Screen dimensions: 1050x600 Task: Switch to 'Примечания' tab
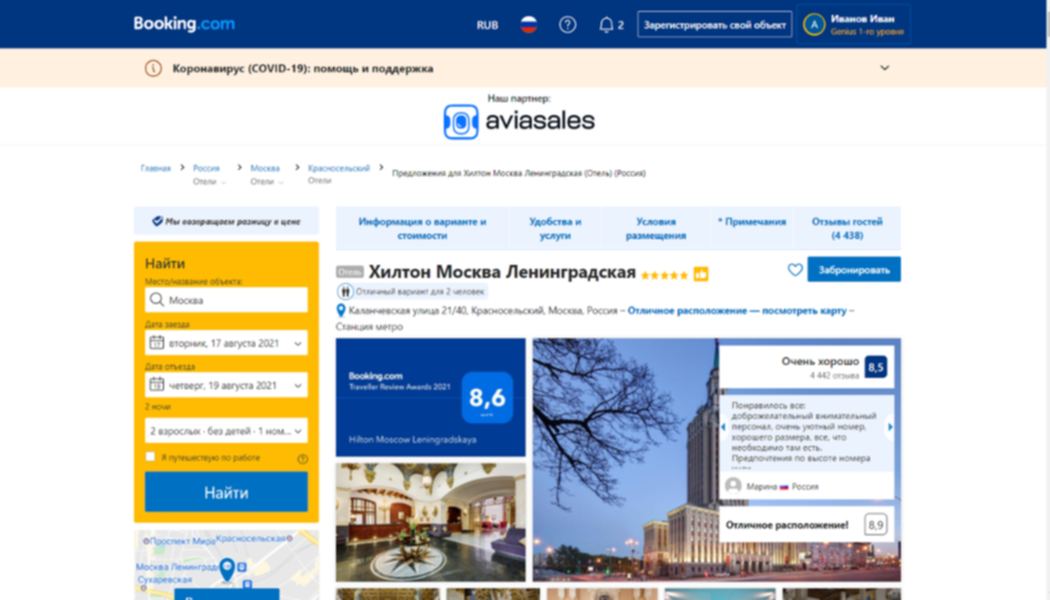(751, 222)
